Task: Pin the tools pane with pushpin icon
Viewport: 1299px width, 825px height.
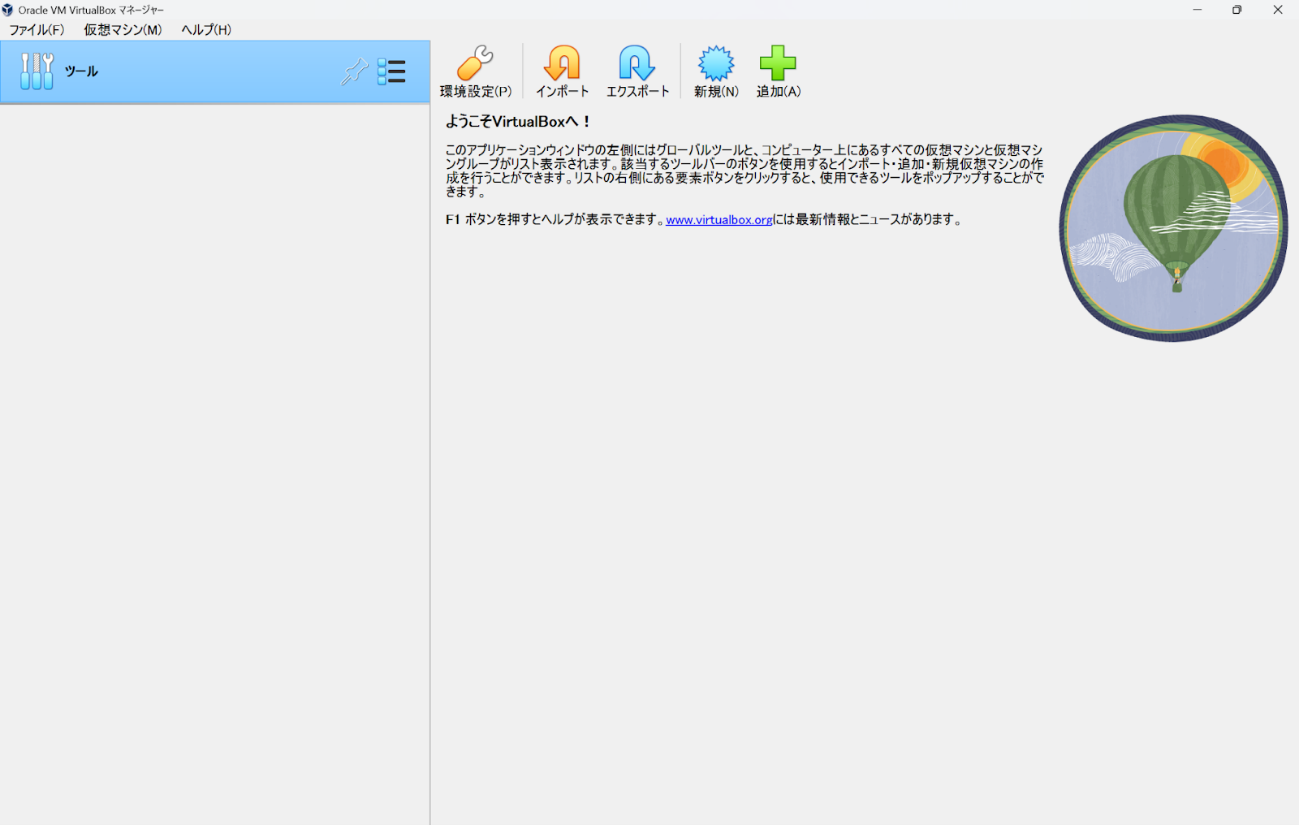Action: pyautogui.click(x=354, y=72)
